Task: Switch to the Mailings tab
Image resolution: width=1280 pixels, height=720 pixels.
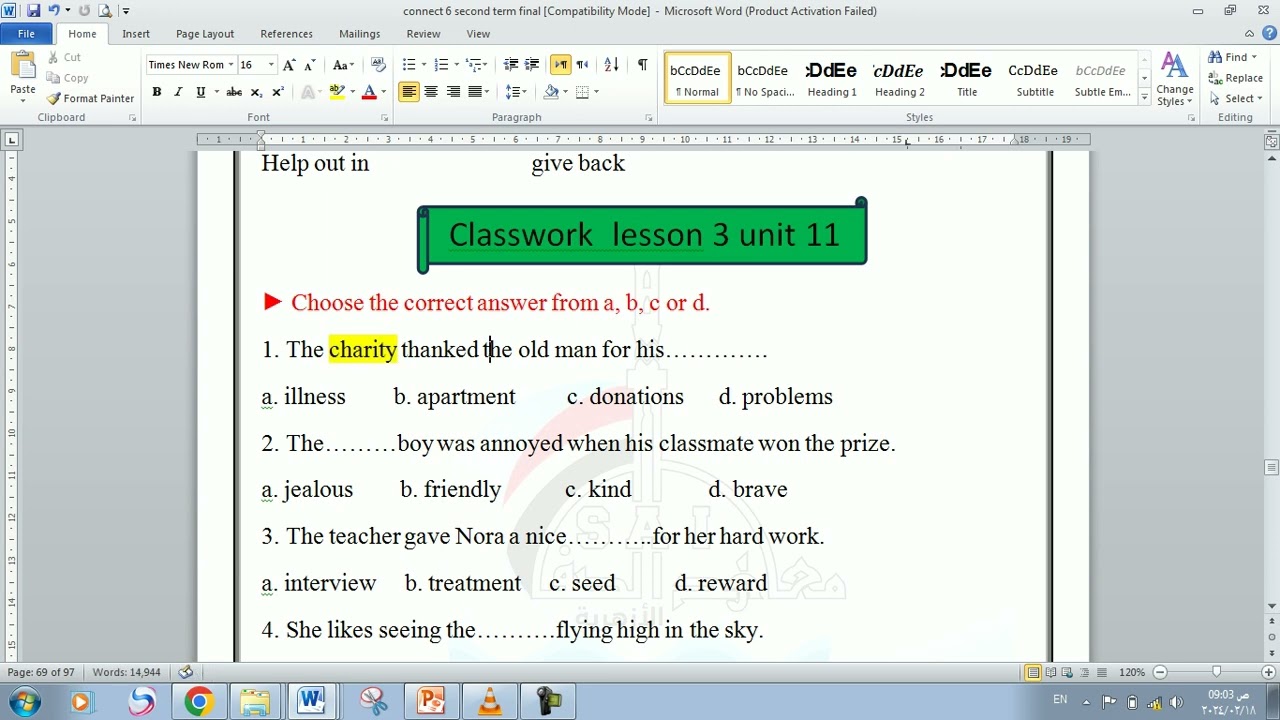Action: (359, 34)
